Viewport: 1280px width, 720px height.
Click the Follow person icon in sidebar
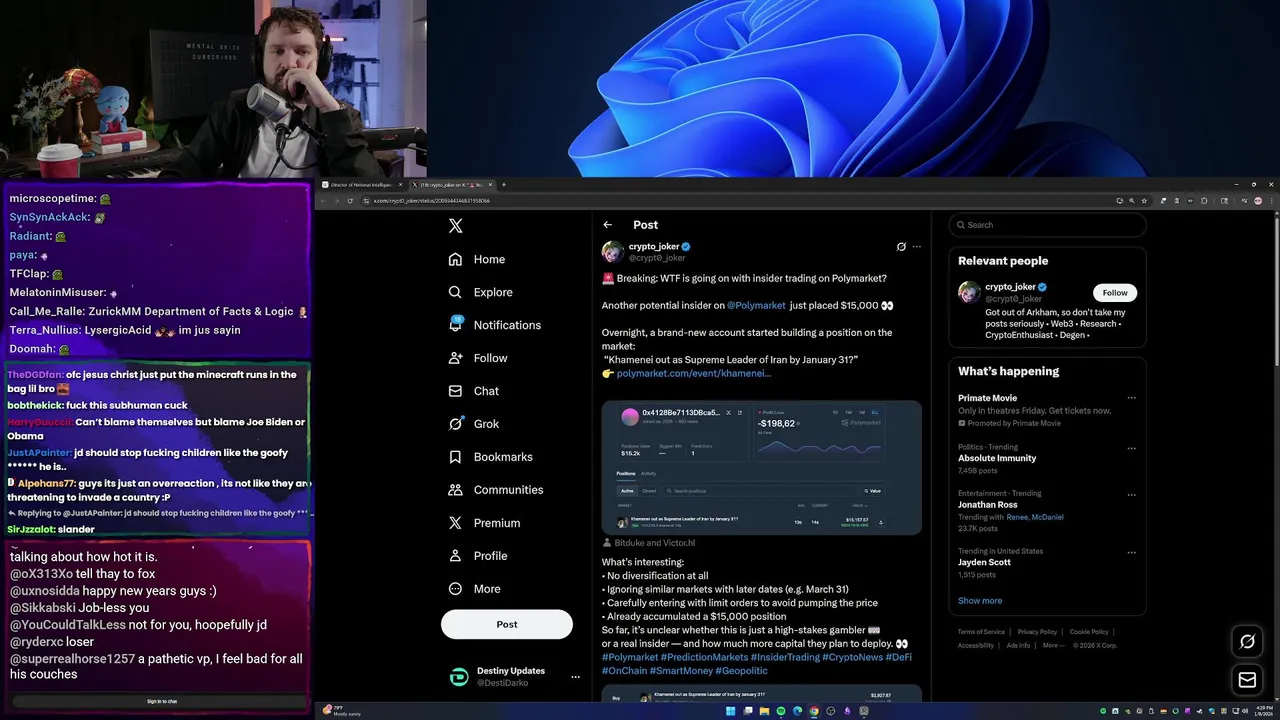[x=455, y=358]
